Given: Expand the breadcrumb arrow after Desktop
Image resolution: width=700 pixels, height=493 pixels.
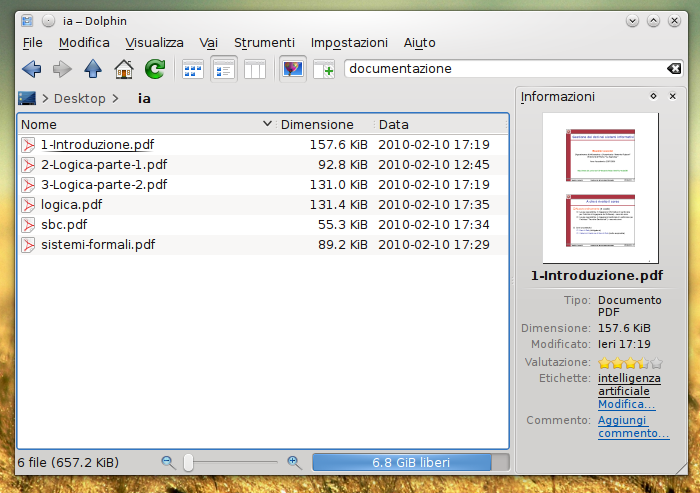Looking at the screenshot, I should (x=116, y=98).
